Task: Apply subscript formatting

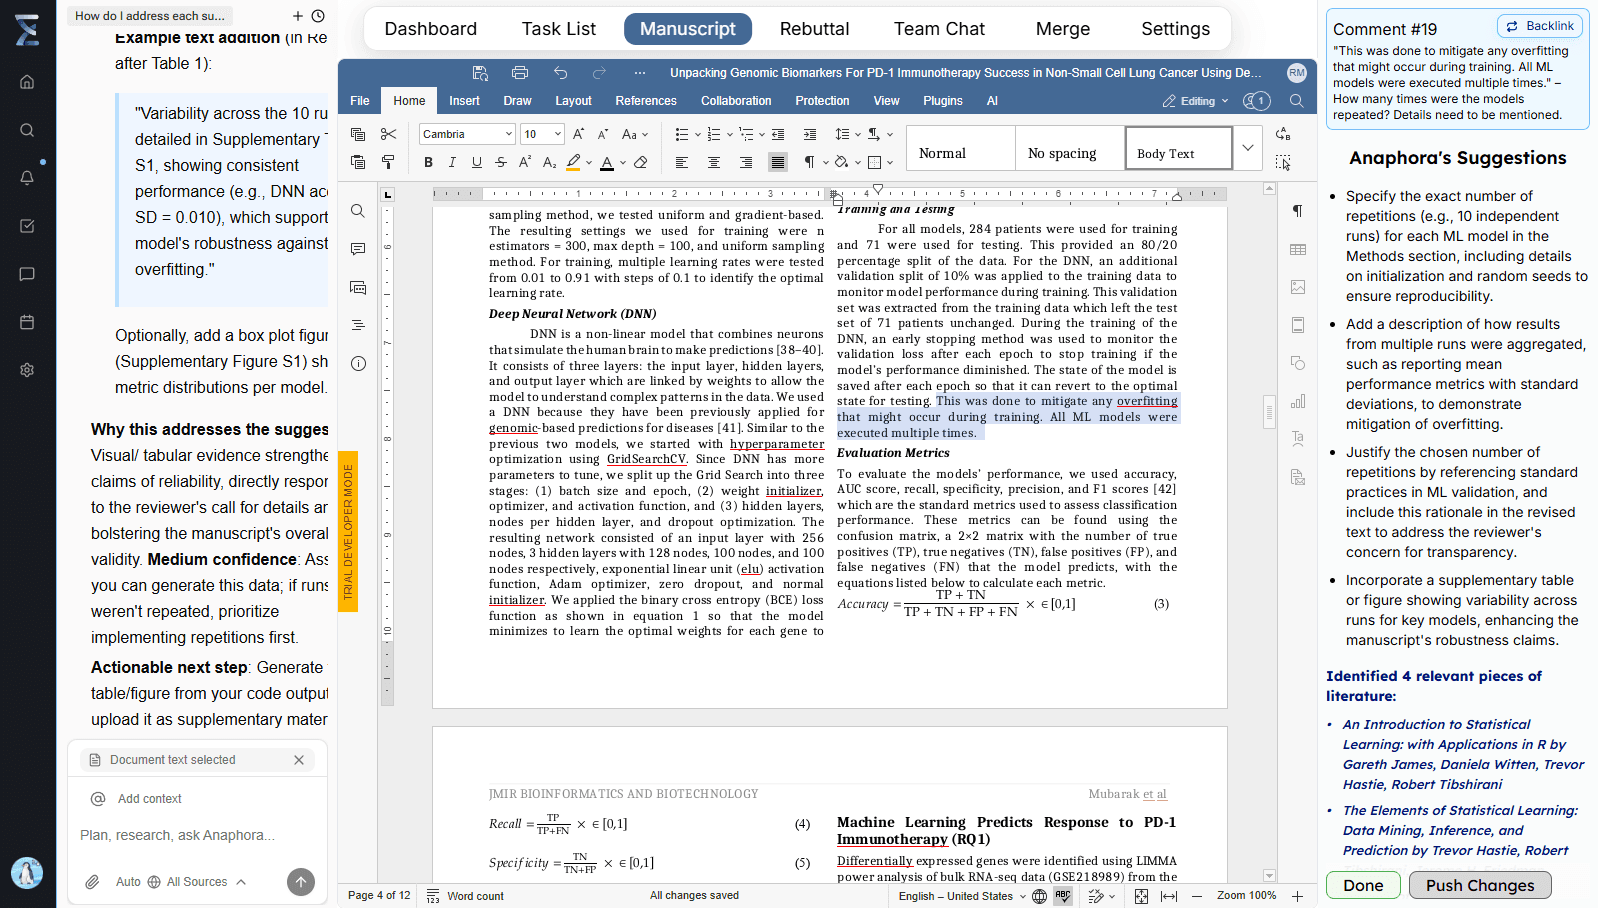Action: [549, 162]
